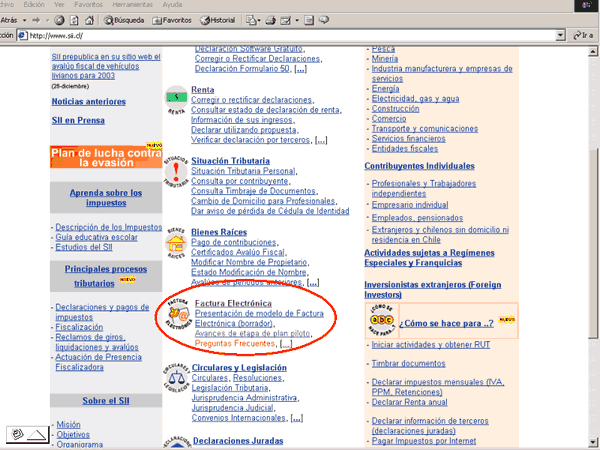Open the Preguntas Frecuentes link
600x450 pixels.
[236, 344]
